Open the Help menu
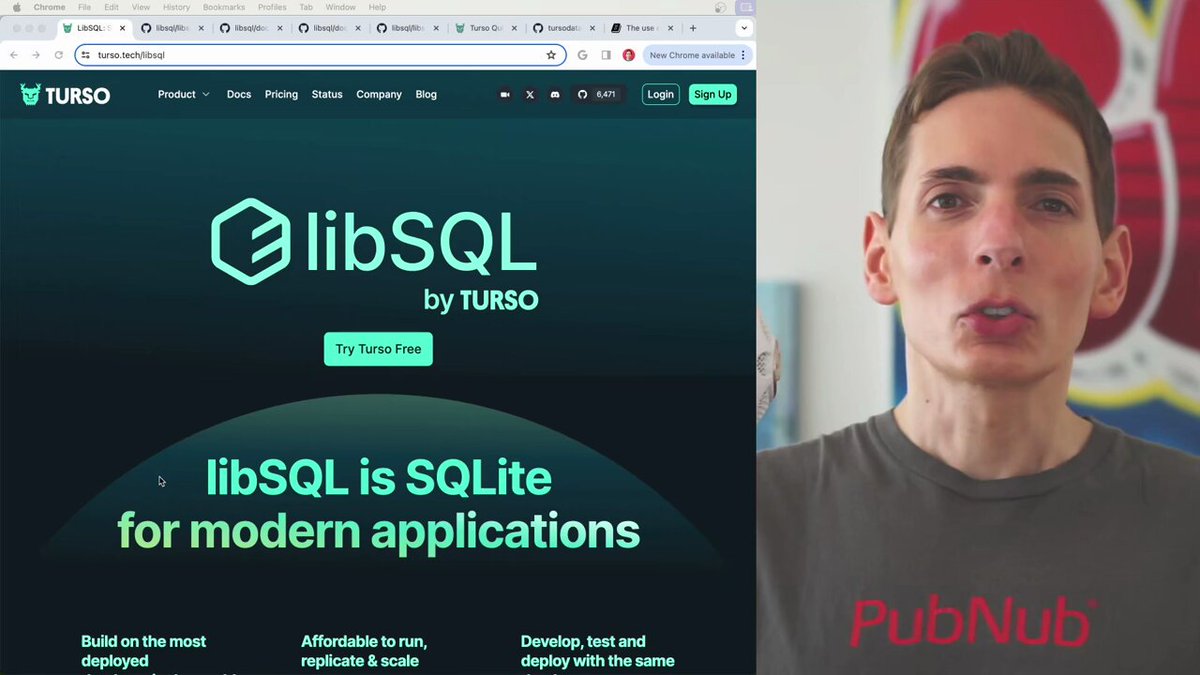This screenshot has height=675, width=1200. pyautogui.click(x=377, y=7)
